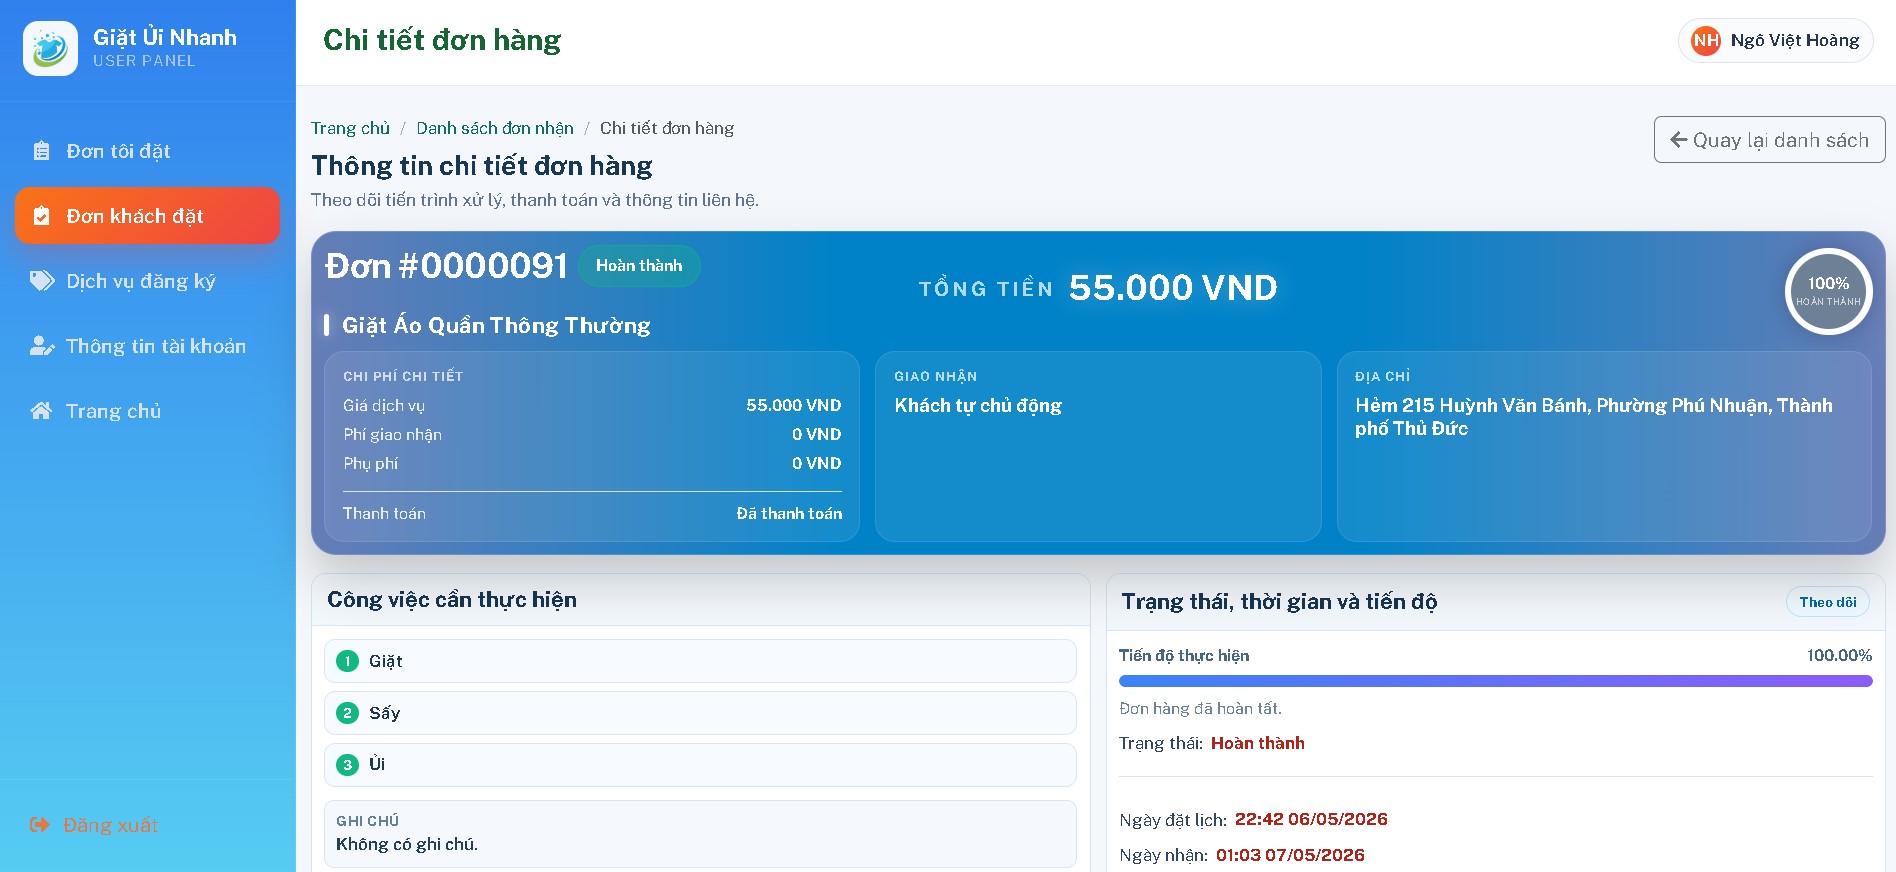Viewport: 1896px width, 872px height.
Task: Follow the Trang chủ breadcrumb link
Action: click(350, 128)
